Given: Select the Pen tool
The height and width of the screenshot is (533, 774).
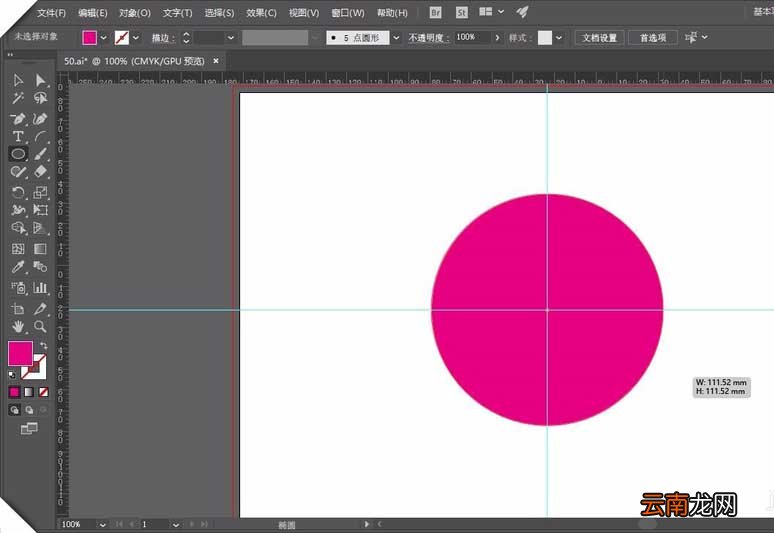Looking at the screenshot, I should pos(18,118).
